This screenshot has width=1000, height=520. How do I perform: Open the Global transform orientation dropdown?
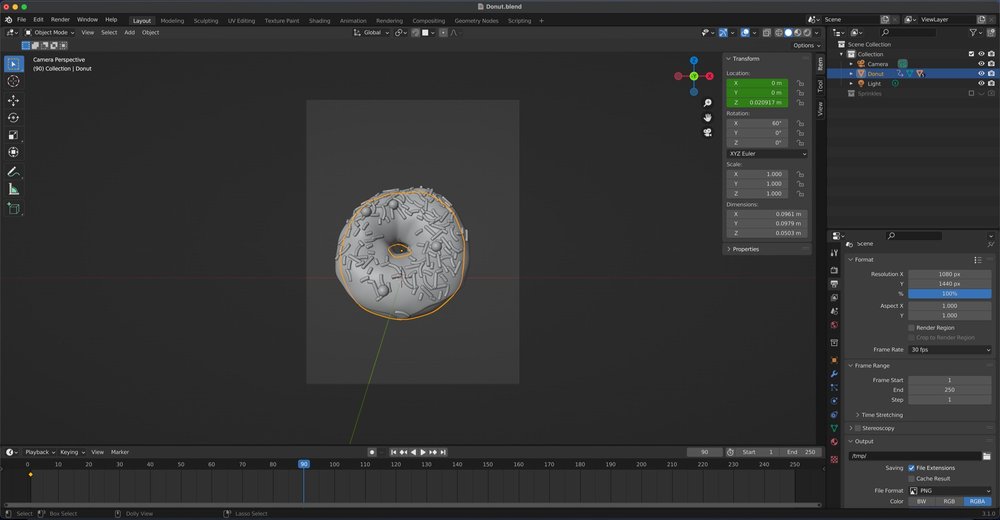[x=372, y=33]
